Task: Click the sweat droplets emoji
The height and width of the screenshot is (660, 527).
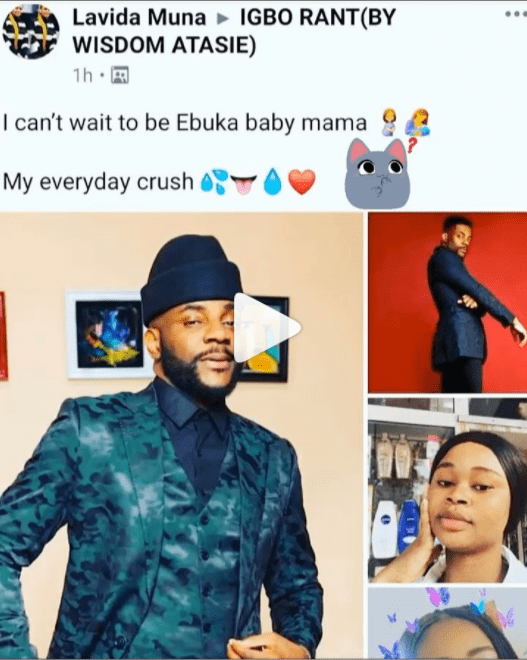Action: (x=214, y=182)
